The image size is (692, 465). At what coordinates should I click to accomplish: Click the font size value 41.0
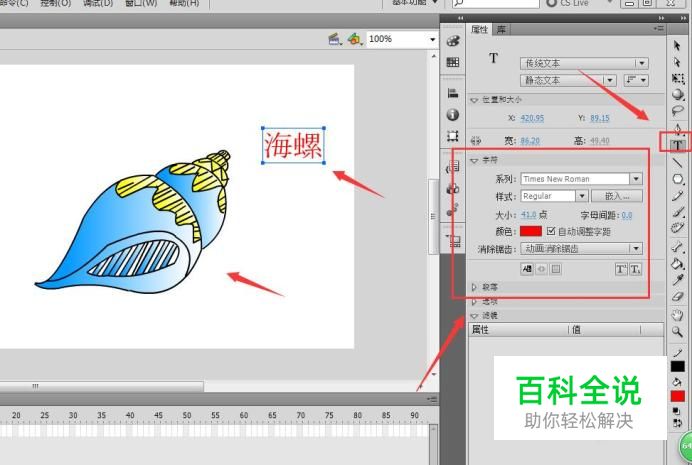pos(529,215)
